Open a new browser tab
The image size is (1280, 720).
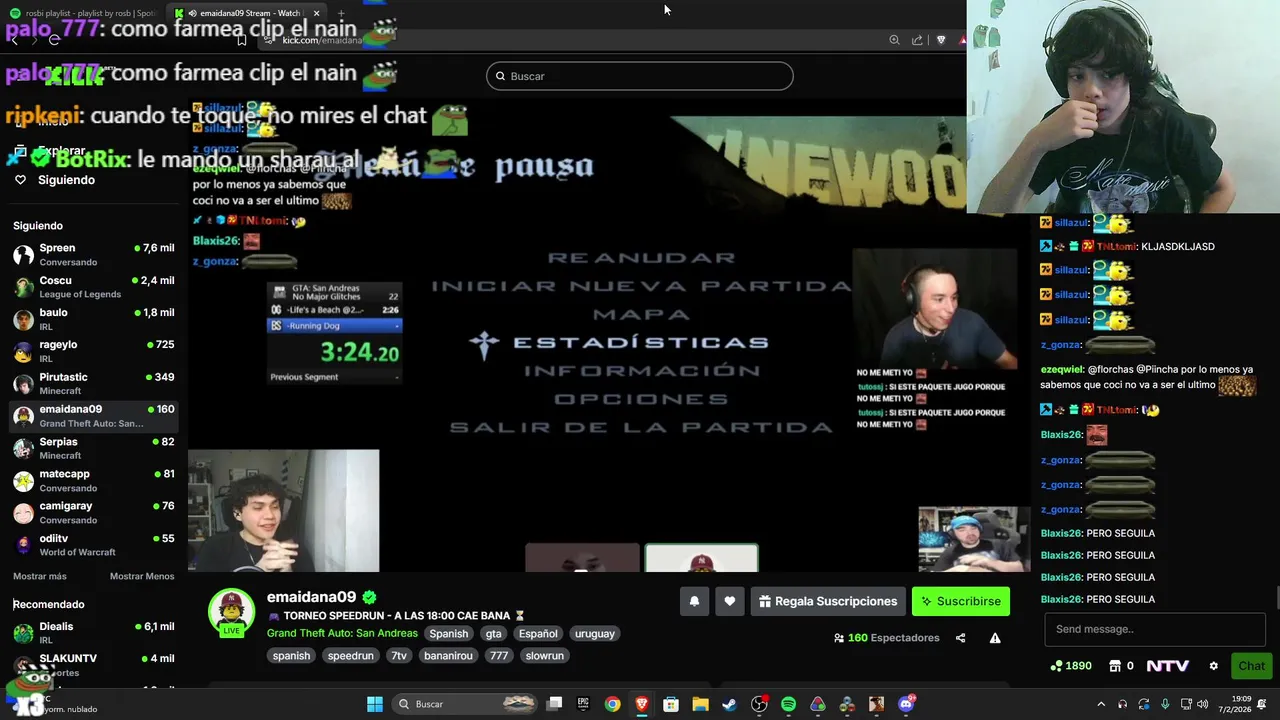tap(341, 13)
